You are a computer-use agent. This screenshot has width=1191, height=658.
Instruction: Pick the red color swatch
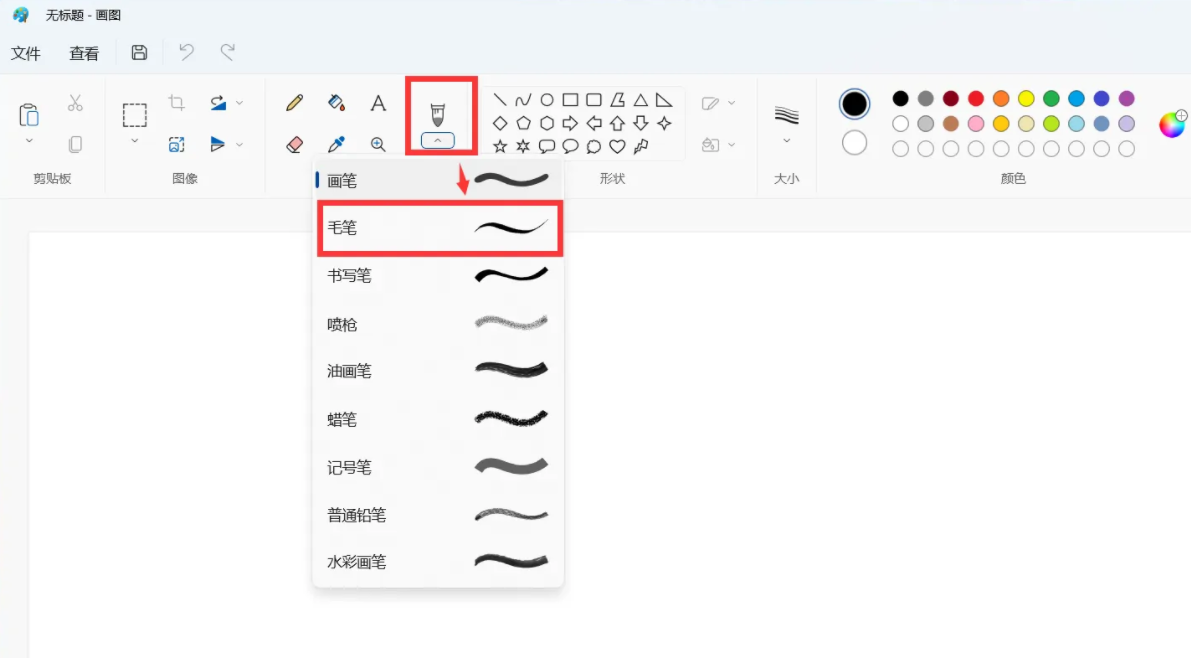pyautogui.click(x=974, y=99)
